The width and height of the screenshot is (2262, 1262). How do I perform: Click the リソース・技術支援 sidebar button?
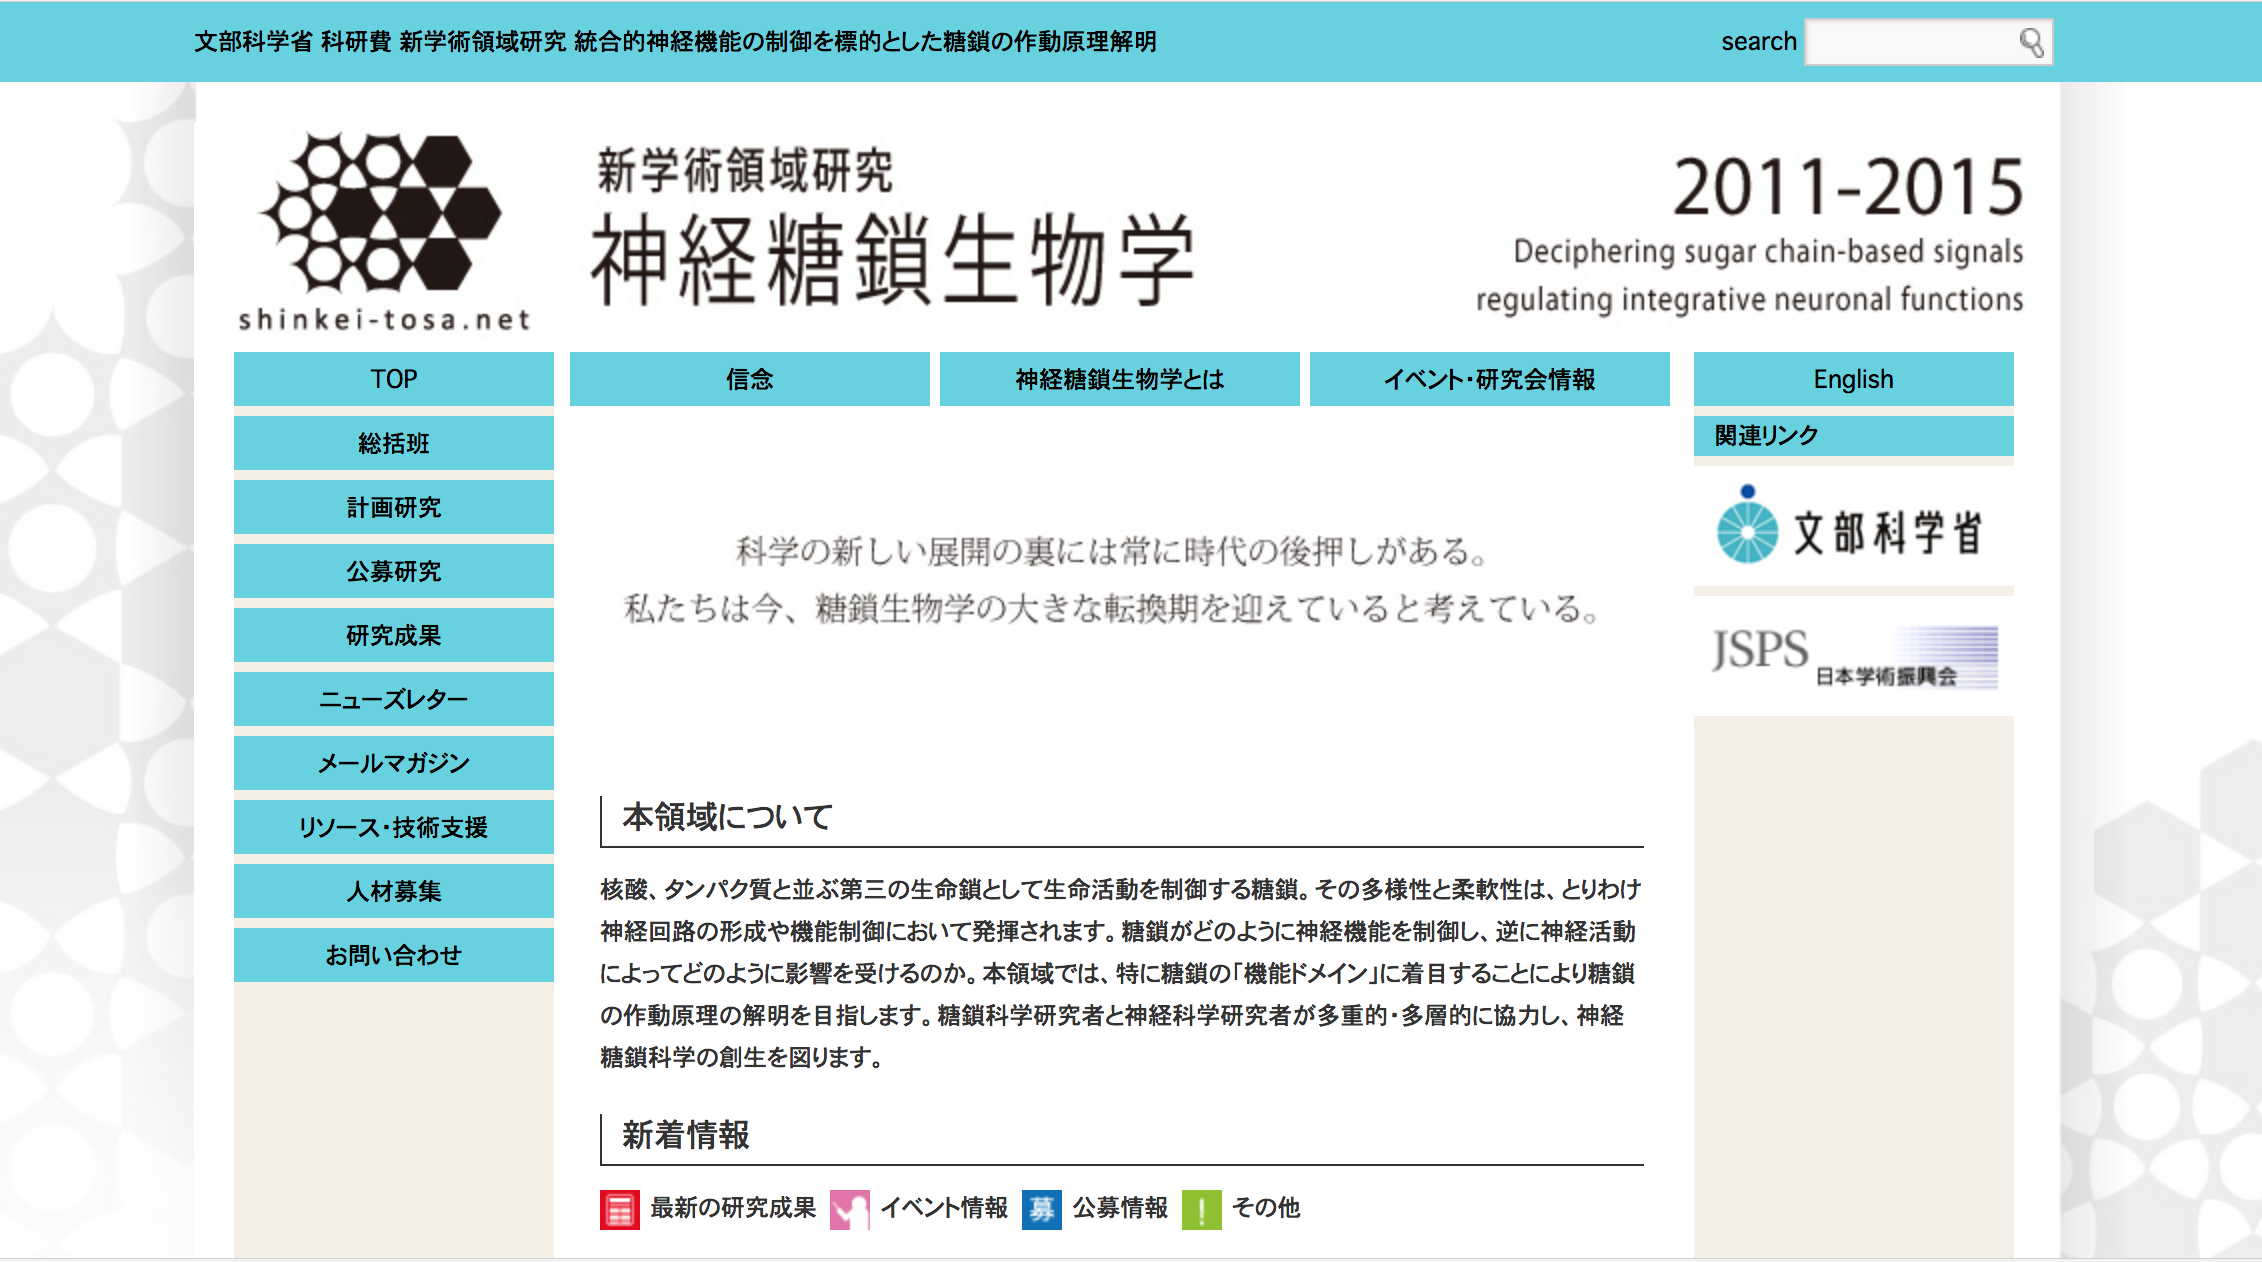[393, 827]
